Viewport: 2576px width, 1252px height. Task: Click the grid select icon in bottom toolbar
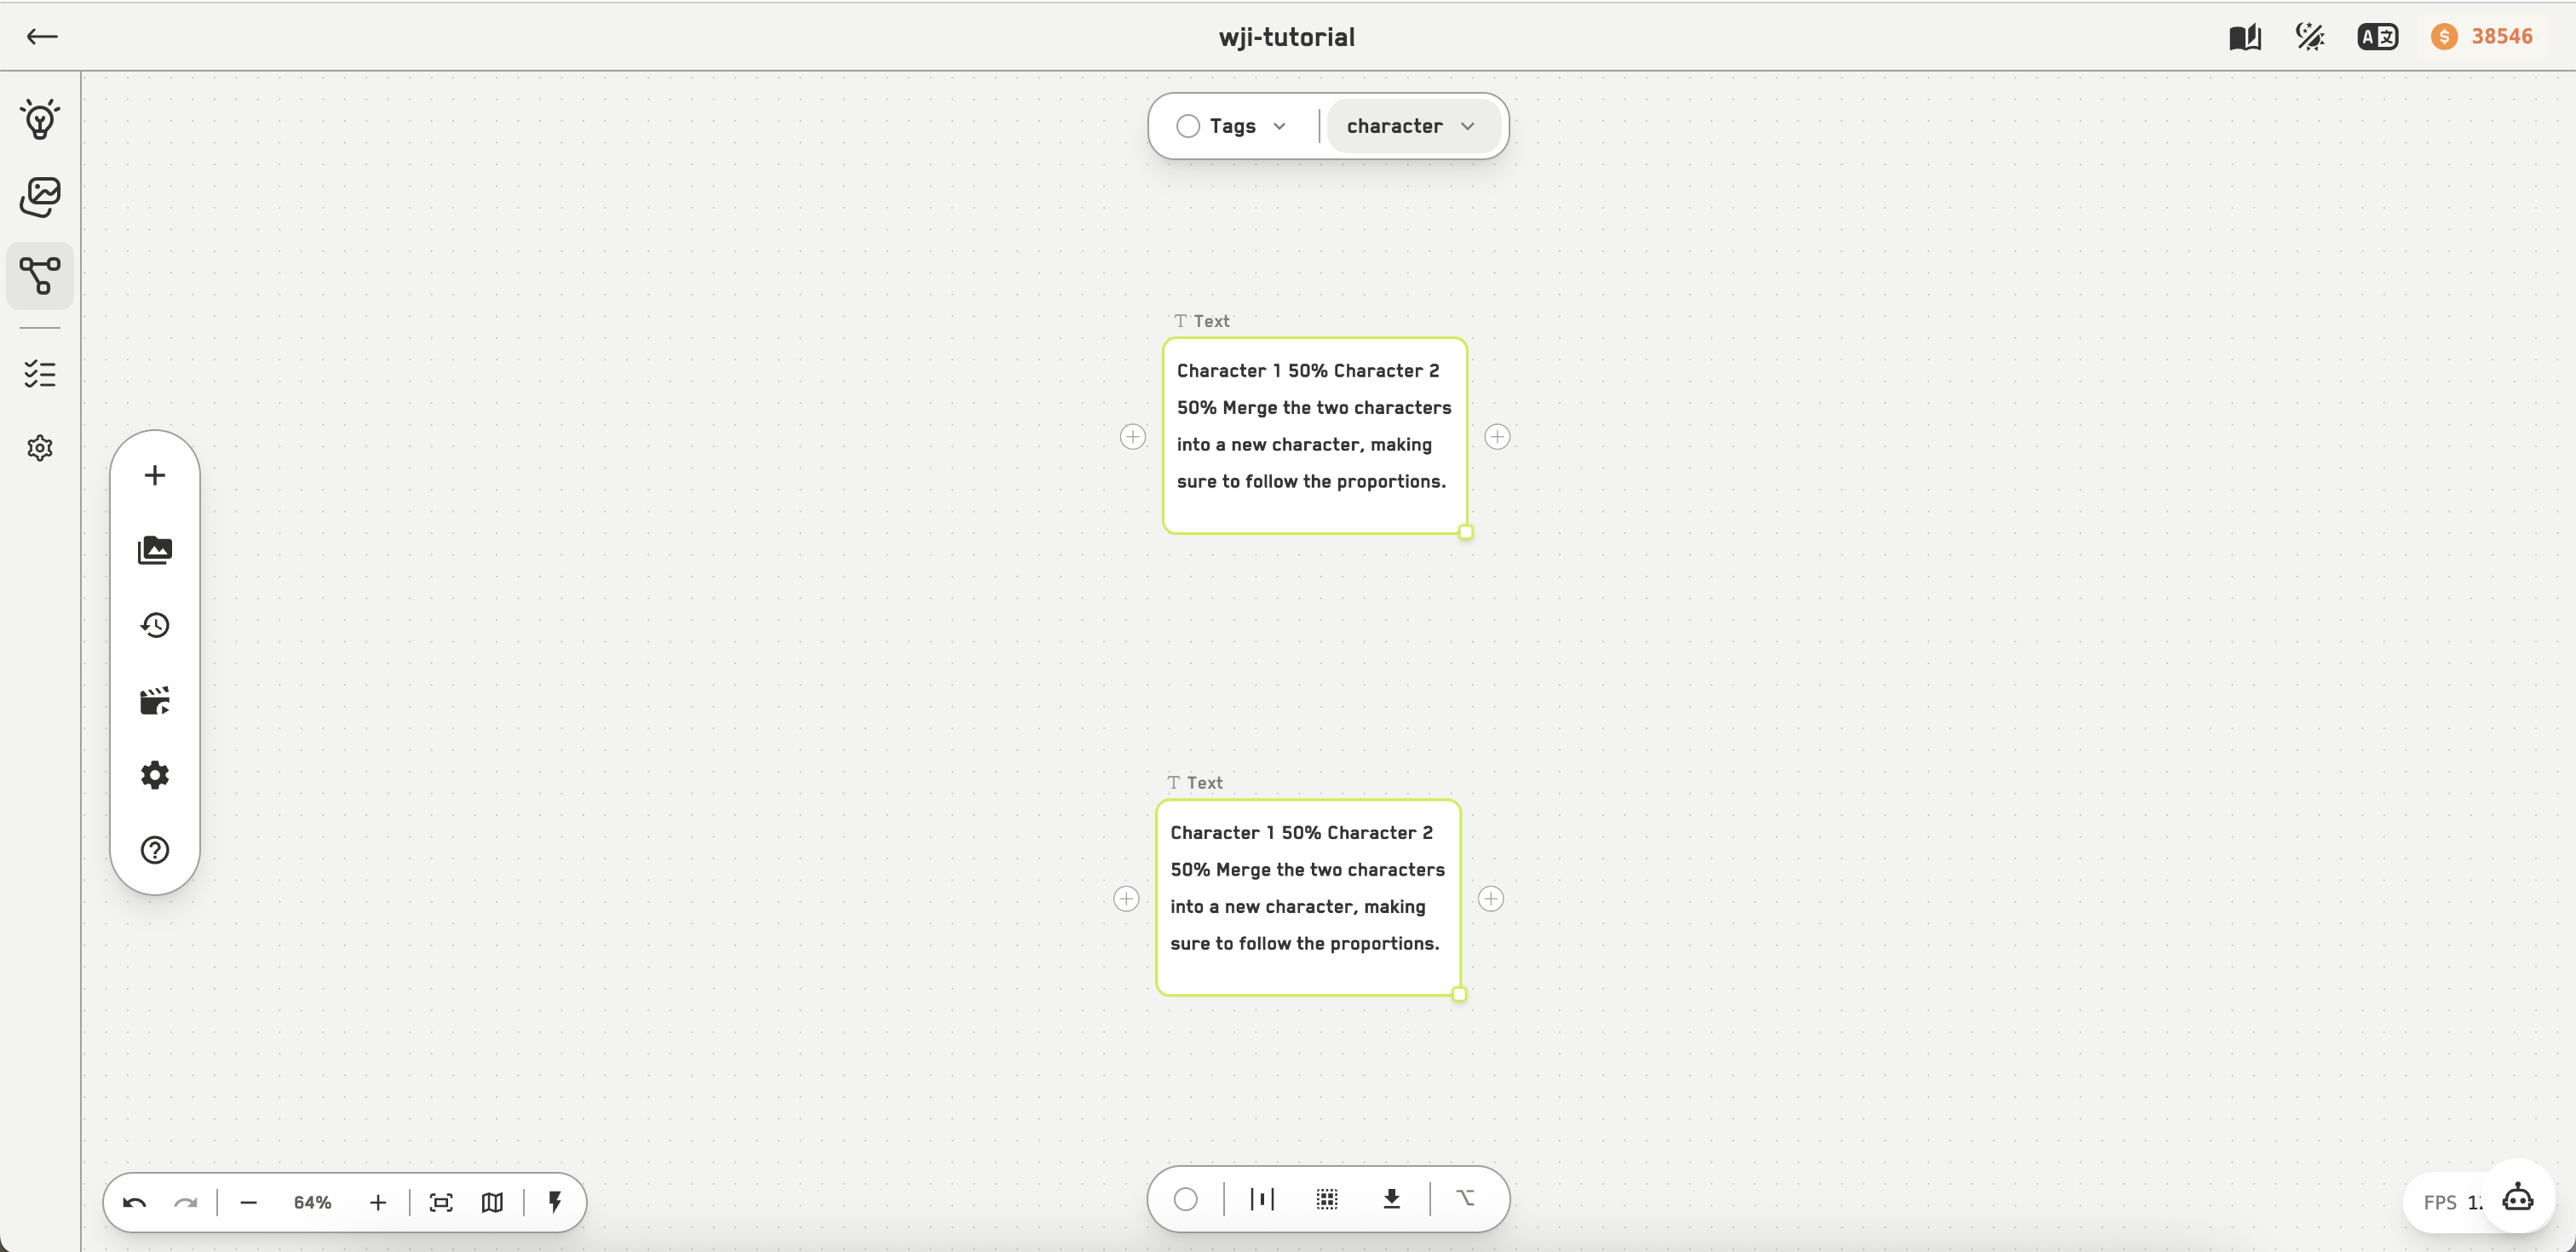(1327, 1199)
